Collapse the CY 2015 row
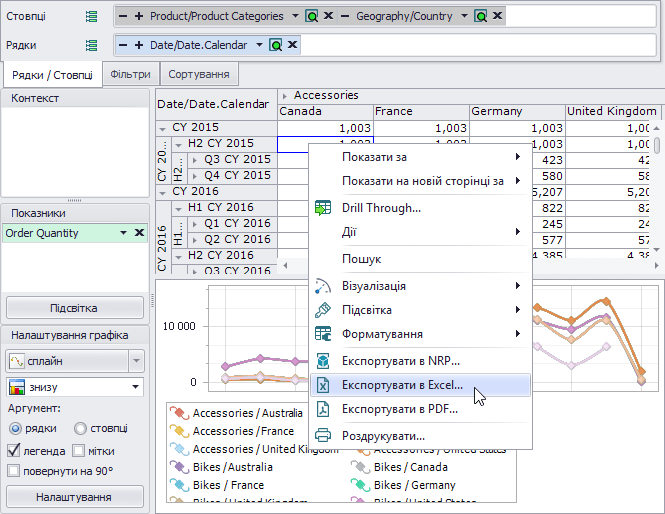 [x=162, y=128]
